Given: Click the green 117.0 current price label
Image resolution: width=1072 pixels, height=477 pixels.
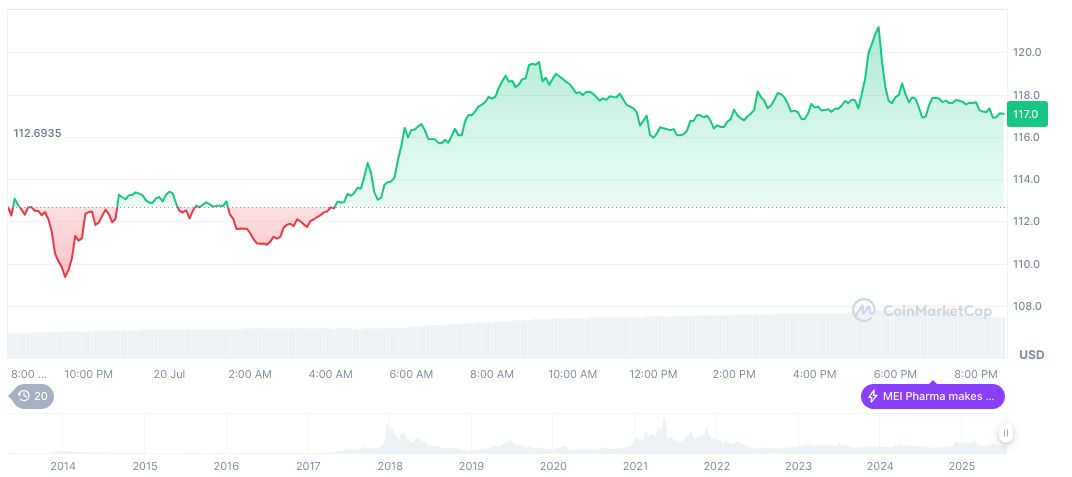Looking at the screenshot, I should (x=1026, y=114).
